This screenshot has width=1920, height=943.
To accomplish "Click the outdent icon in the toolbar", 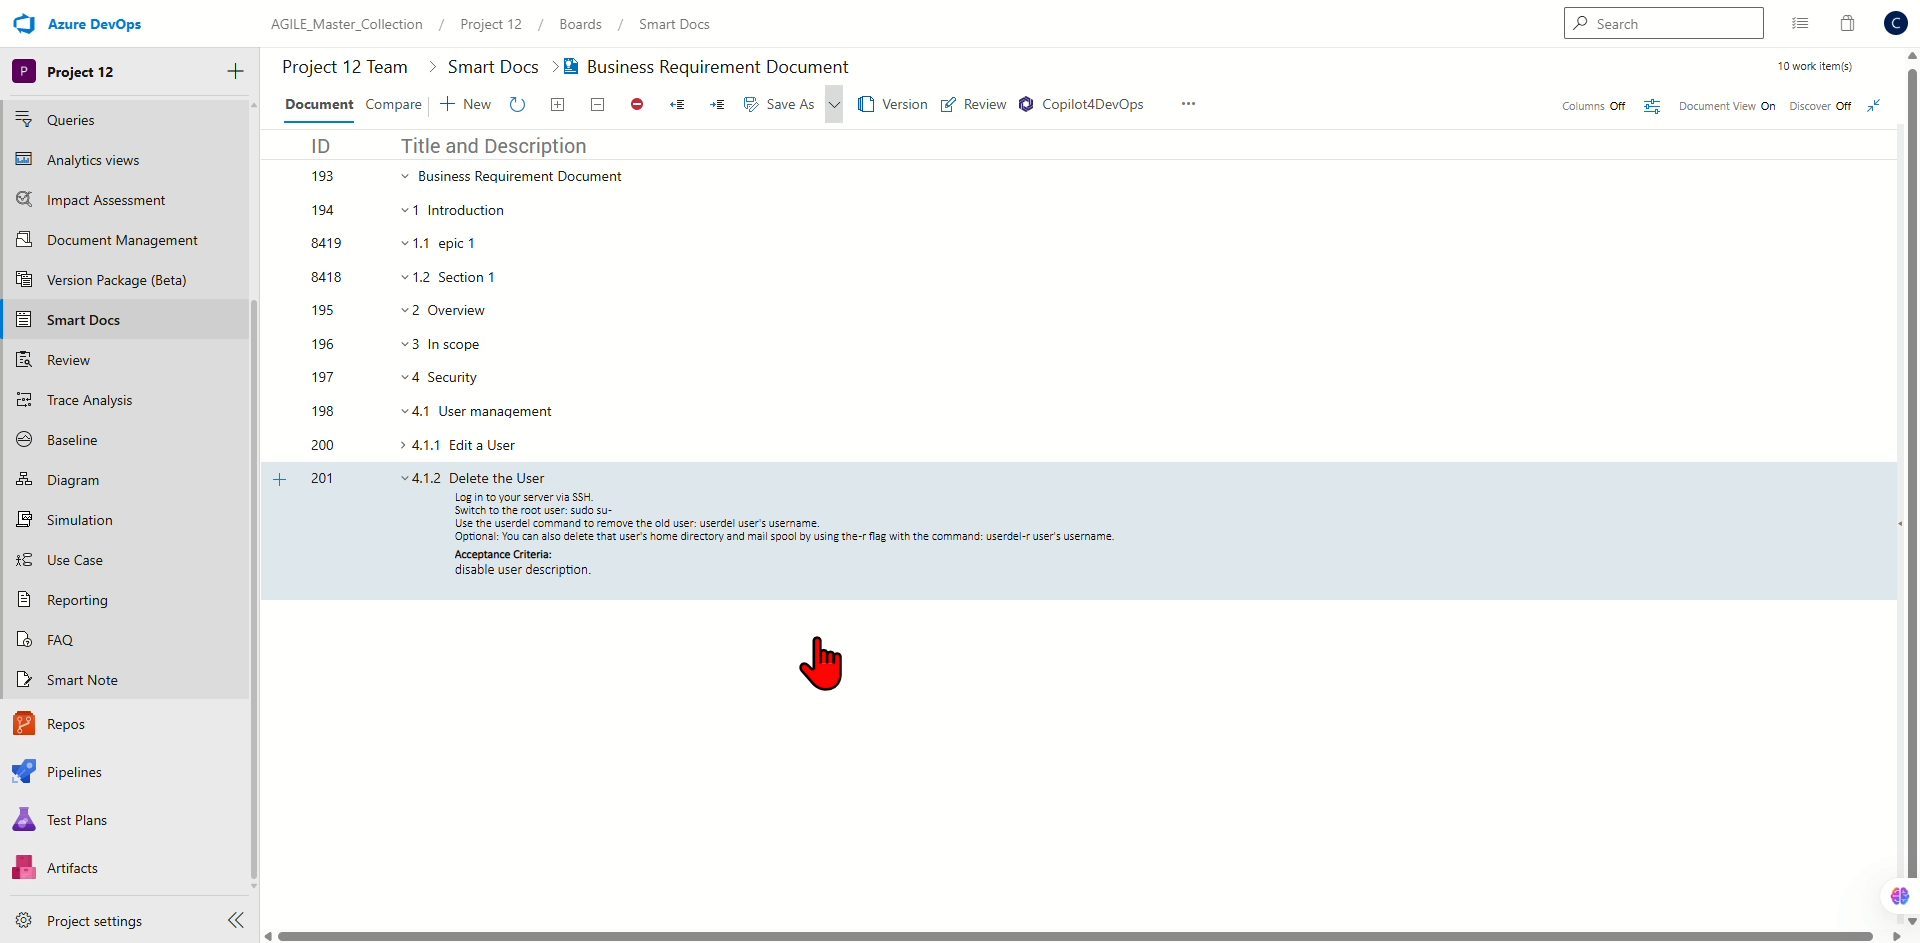I will [x=677, y=104].
